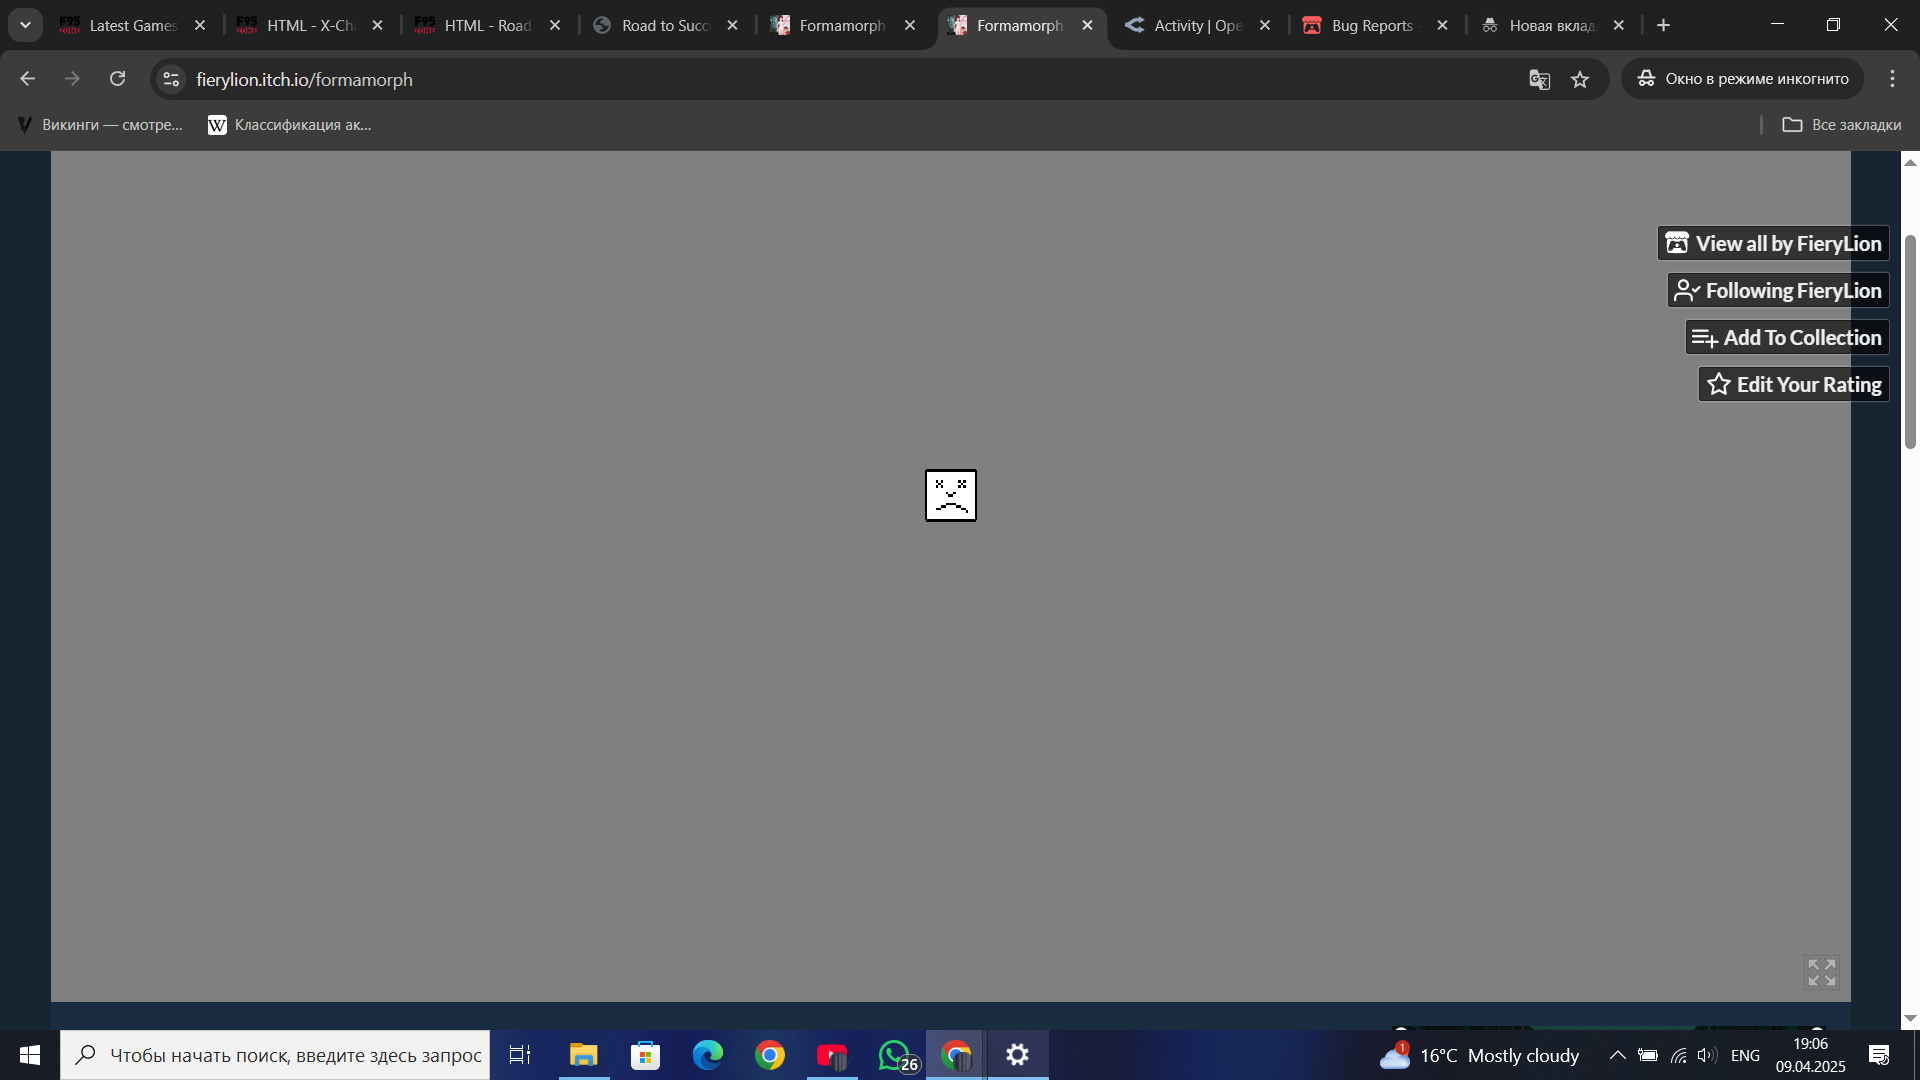Close the HTML - Road tab
This screenshot has height=1080, width=1920.
click(x=555, y=25)
